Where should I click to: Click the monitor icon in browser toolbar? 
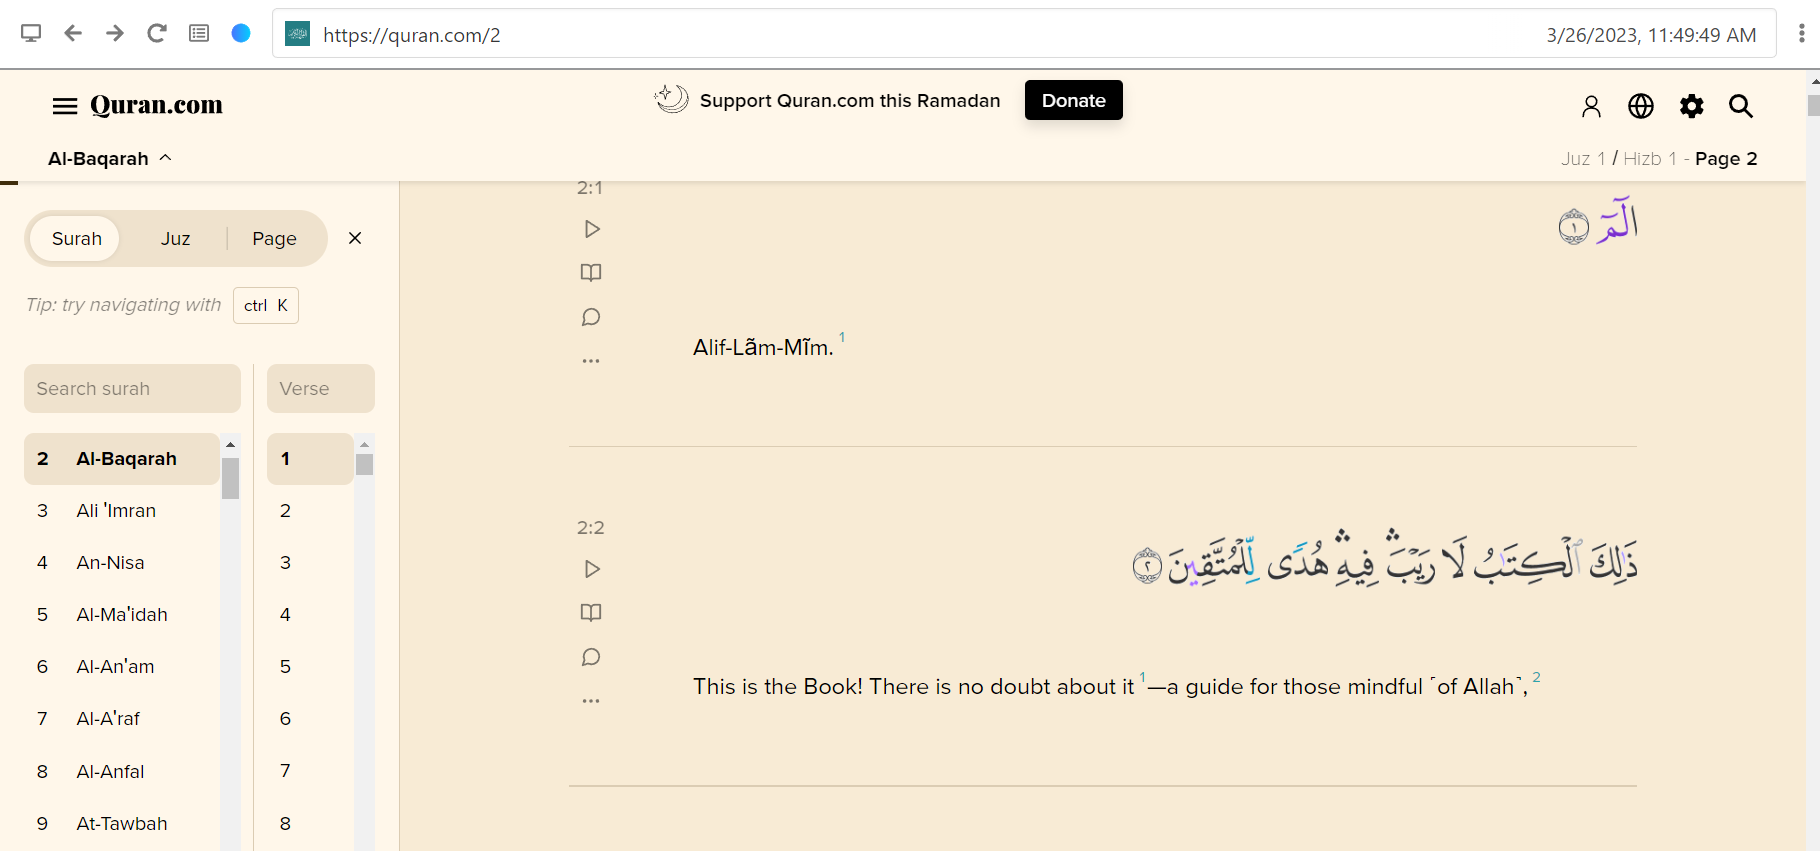click(31, 33)
